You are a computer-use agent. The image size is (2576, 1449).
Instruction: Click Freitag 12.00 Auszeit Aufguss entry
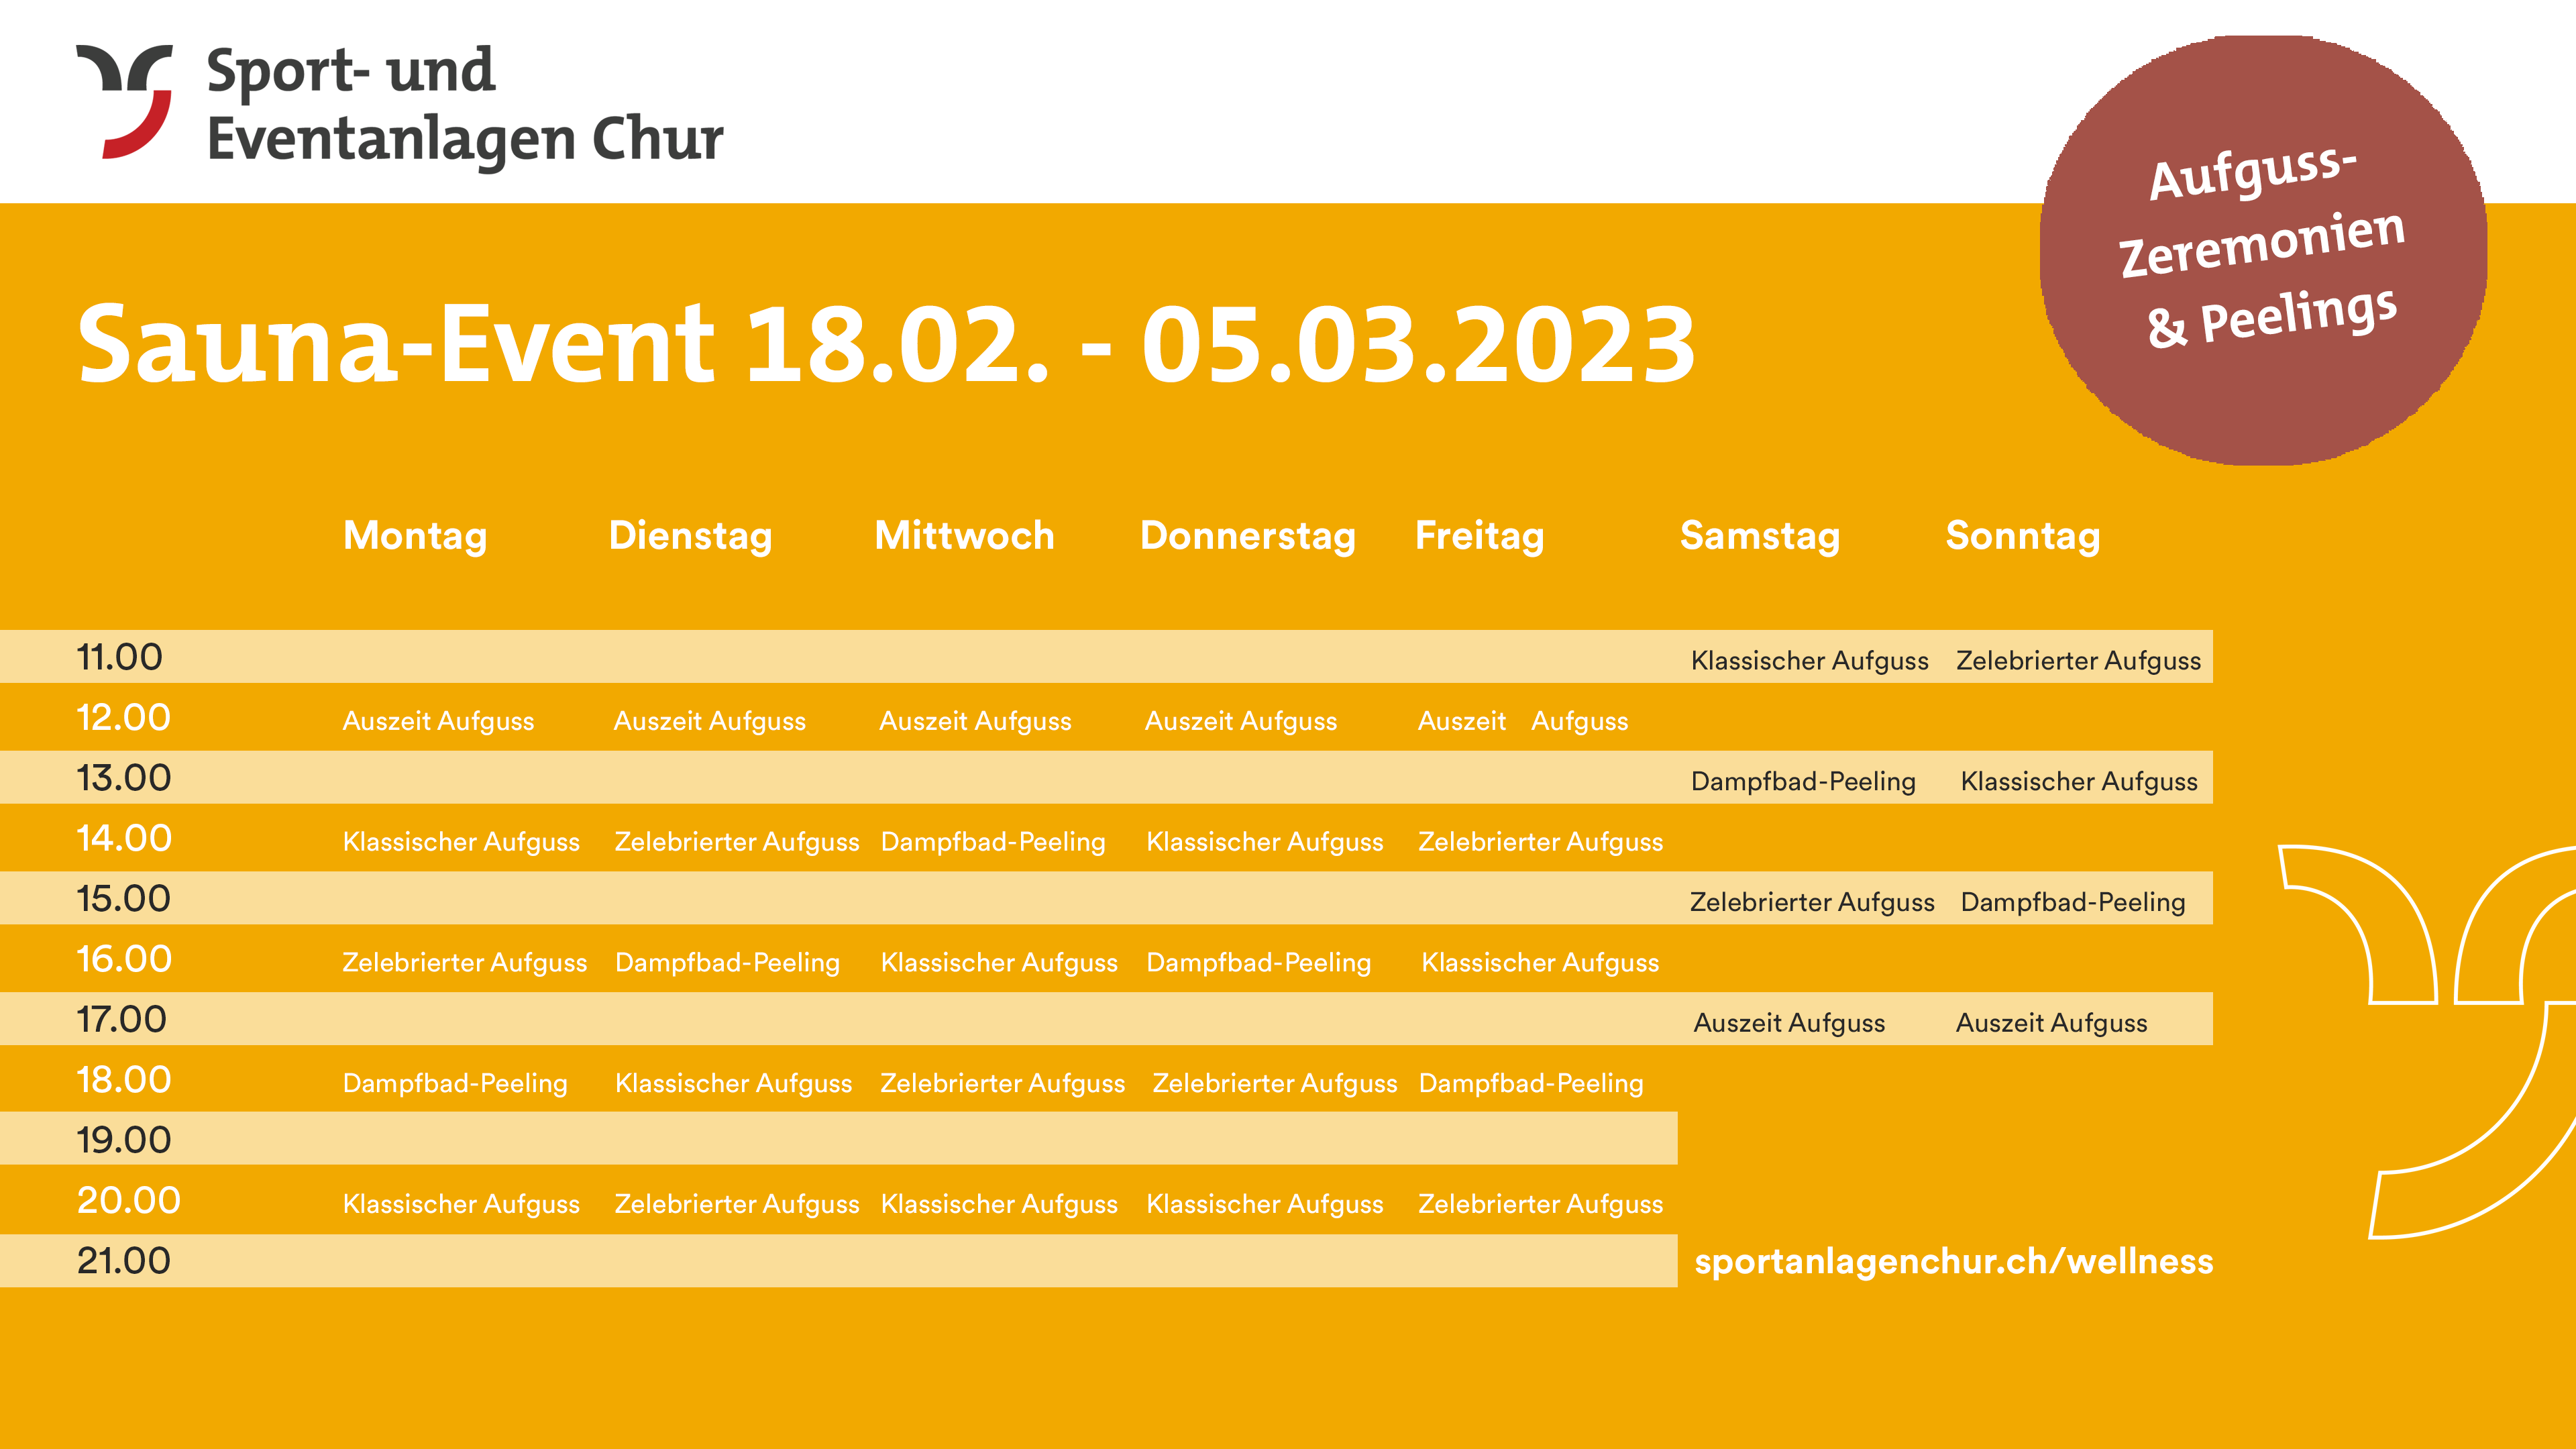[1523, 722]
